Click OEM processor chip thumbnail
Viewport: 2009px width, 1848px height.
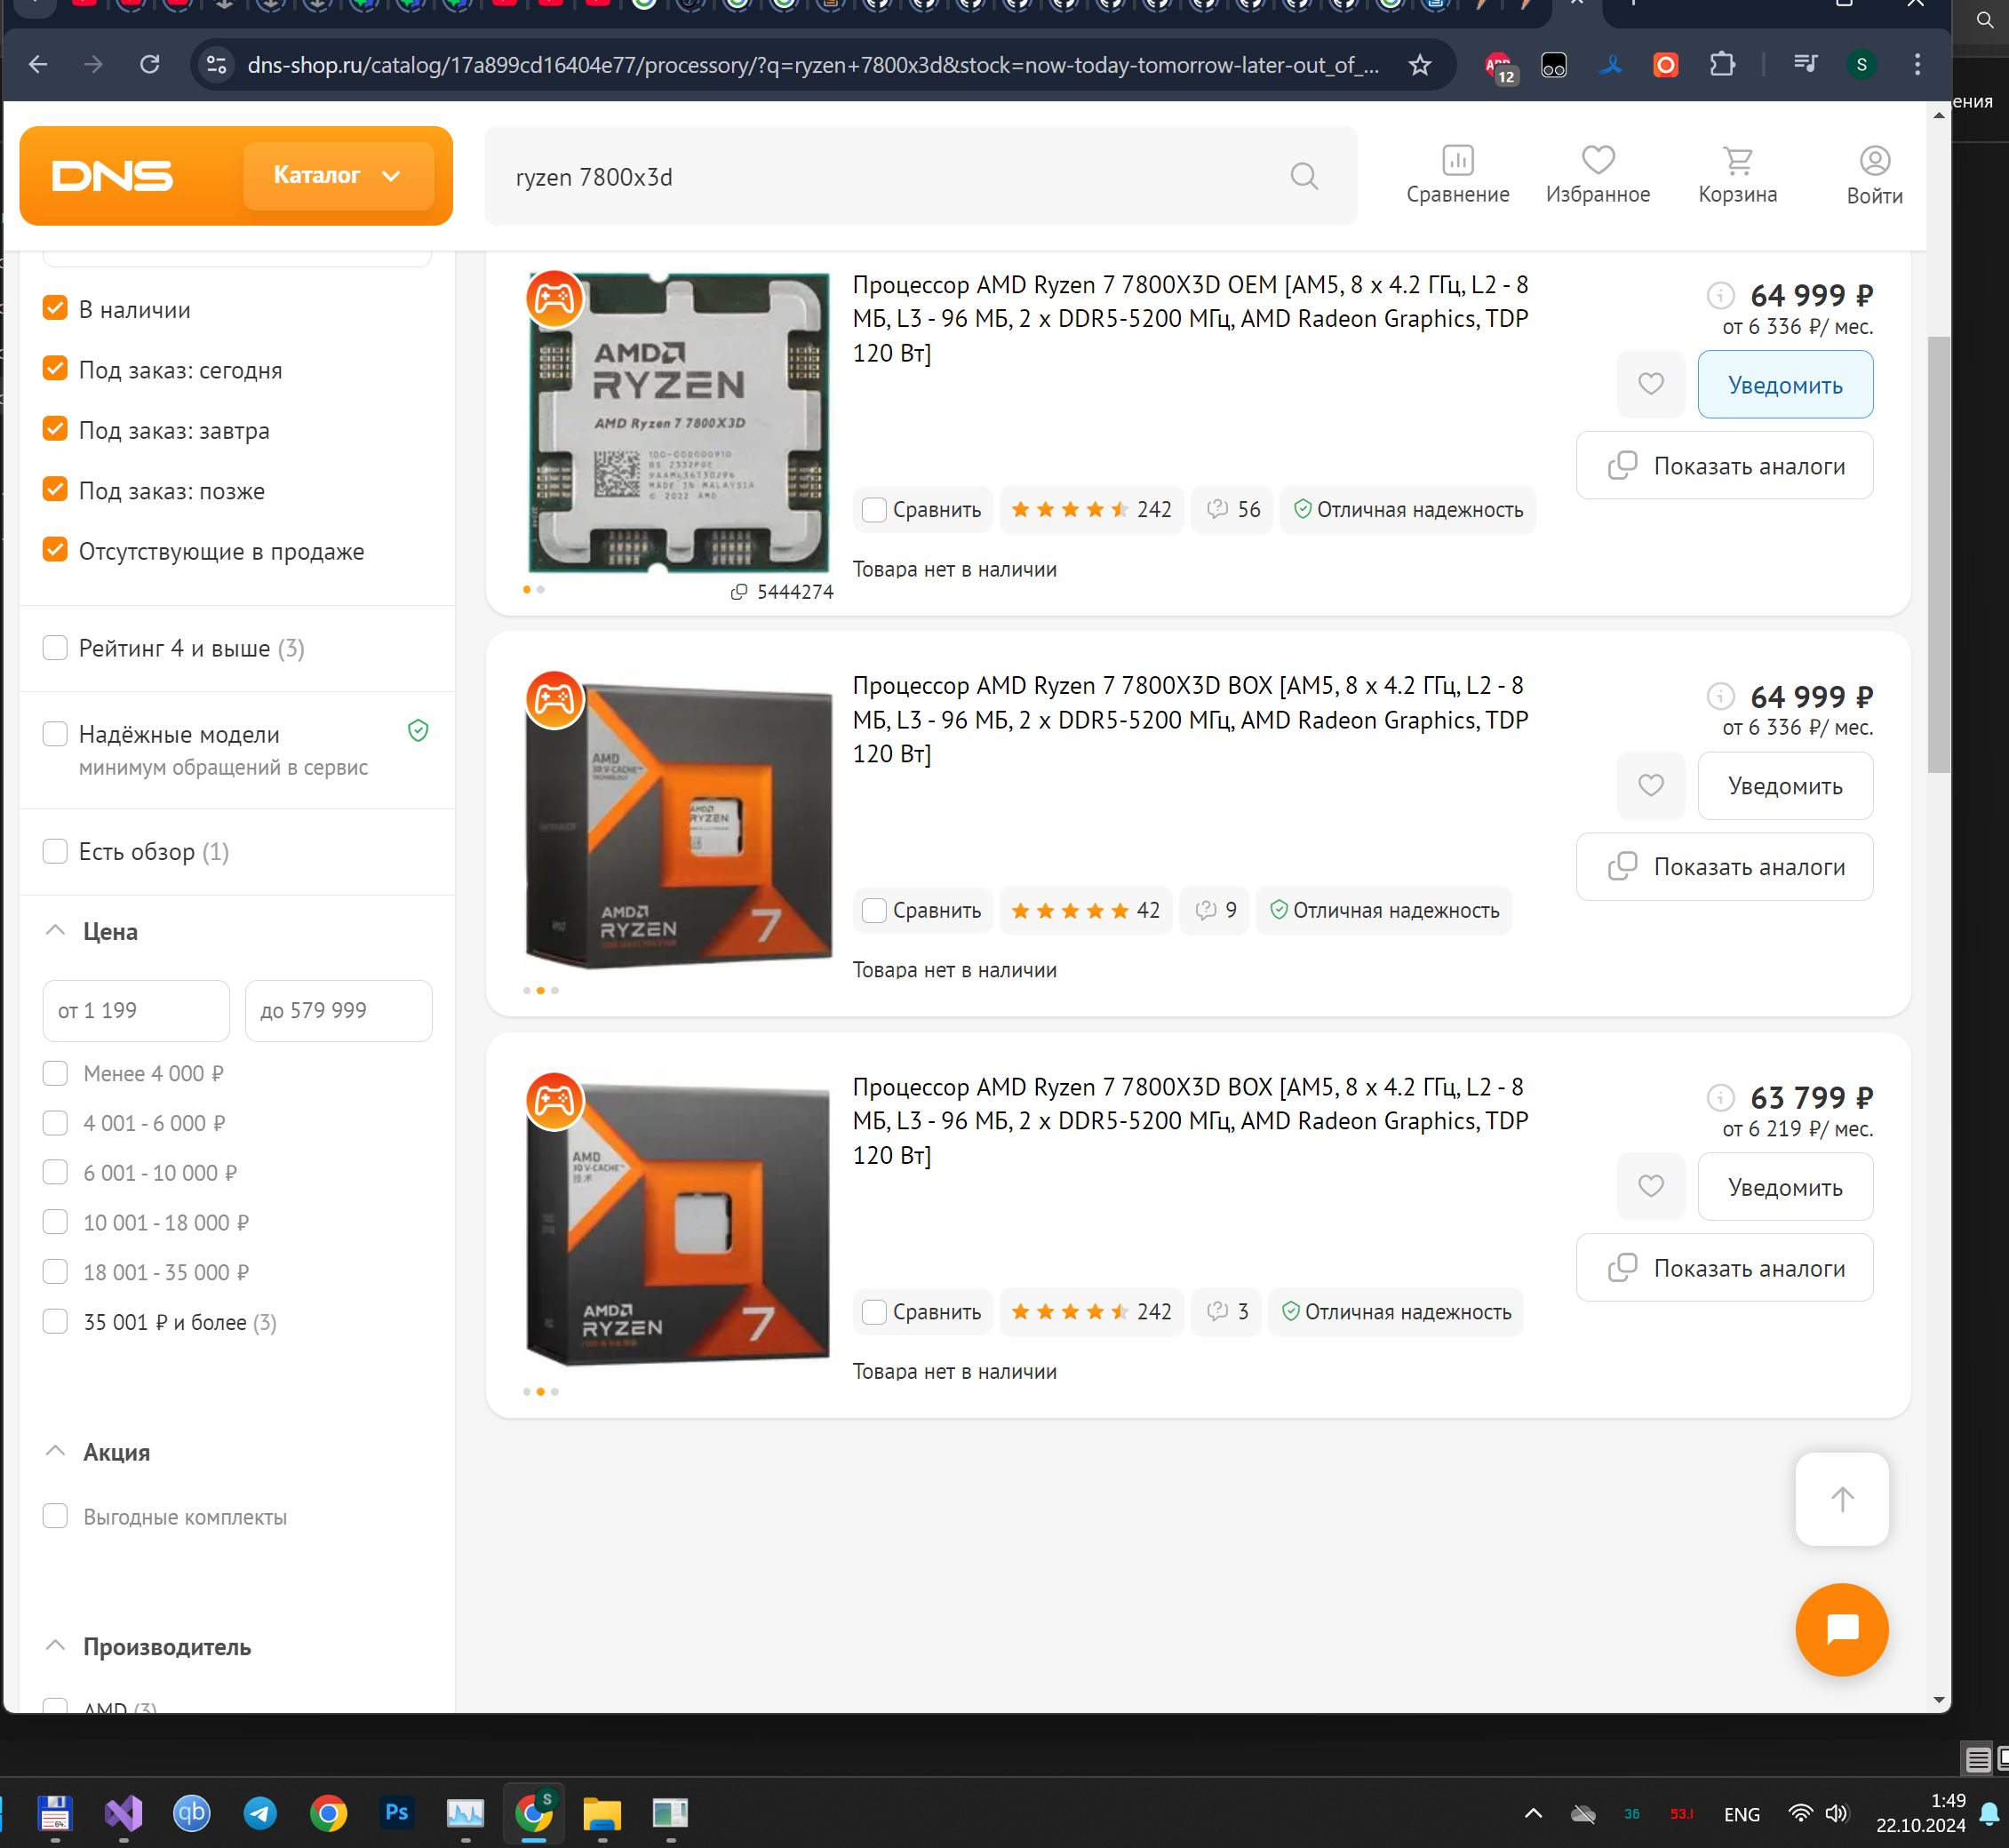click(x=678, y=421)
